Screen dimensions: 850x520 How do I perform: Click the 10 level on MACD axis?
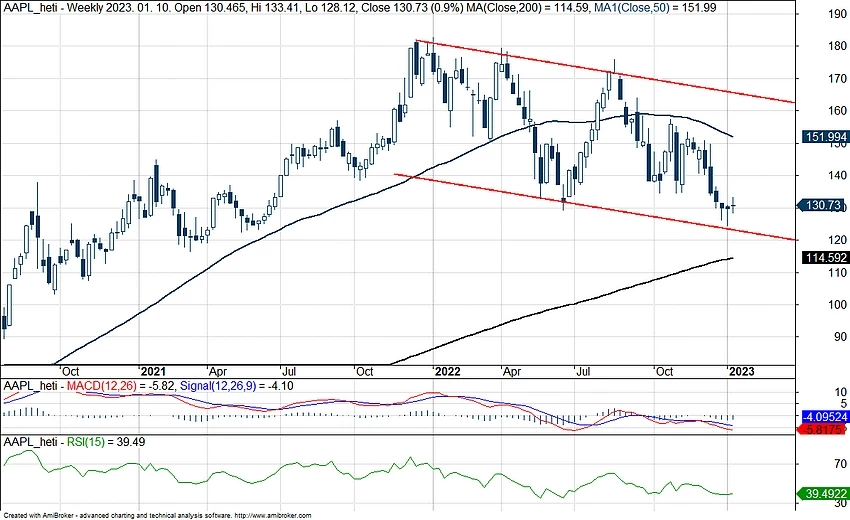click(841, 392)
